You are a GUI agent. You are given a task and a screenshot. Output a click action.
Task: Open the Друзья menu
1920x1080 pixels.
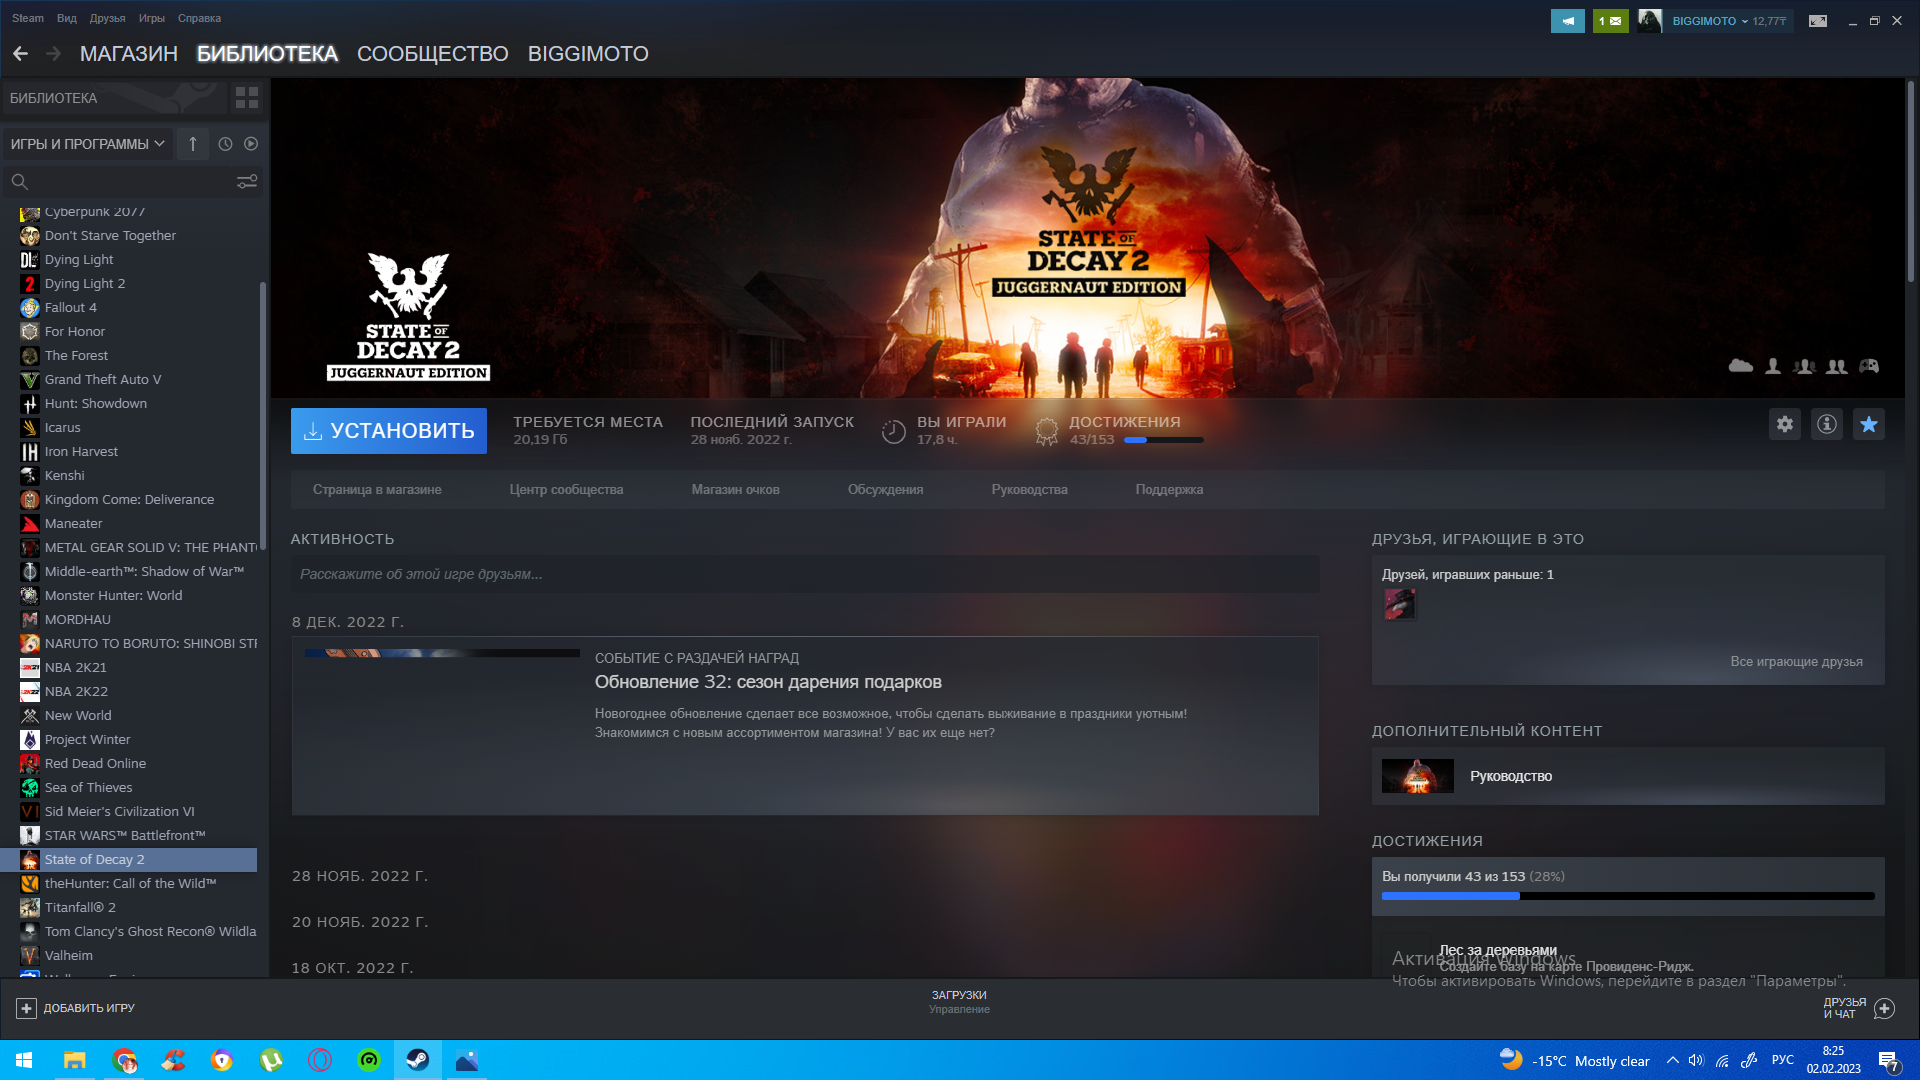coord(108,18)
